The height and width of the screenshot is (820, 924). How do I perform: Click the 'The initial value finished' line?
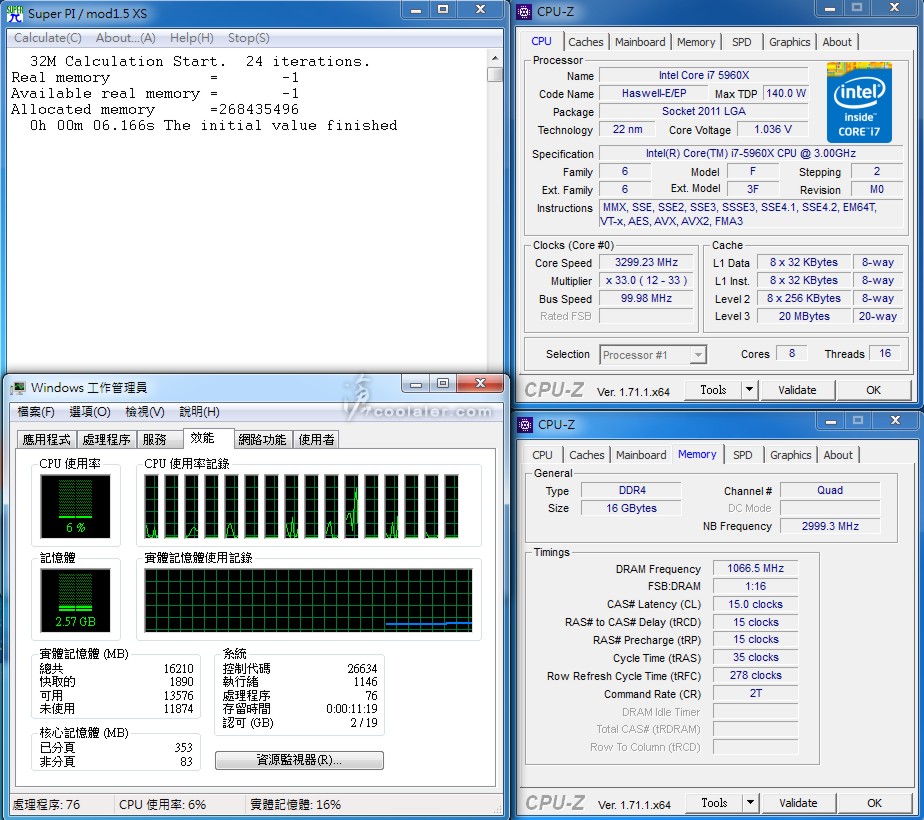pyautogui.click(x=280, y=125)
